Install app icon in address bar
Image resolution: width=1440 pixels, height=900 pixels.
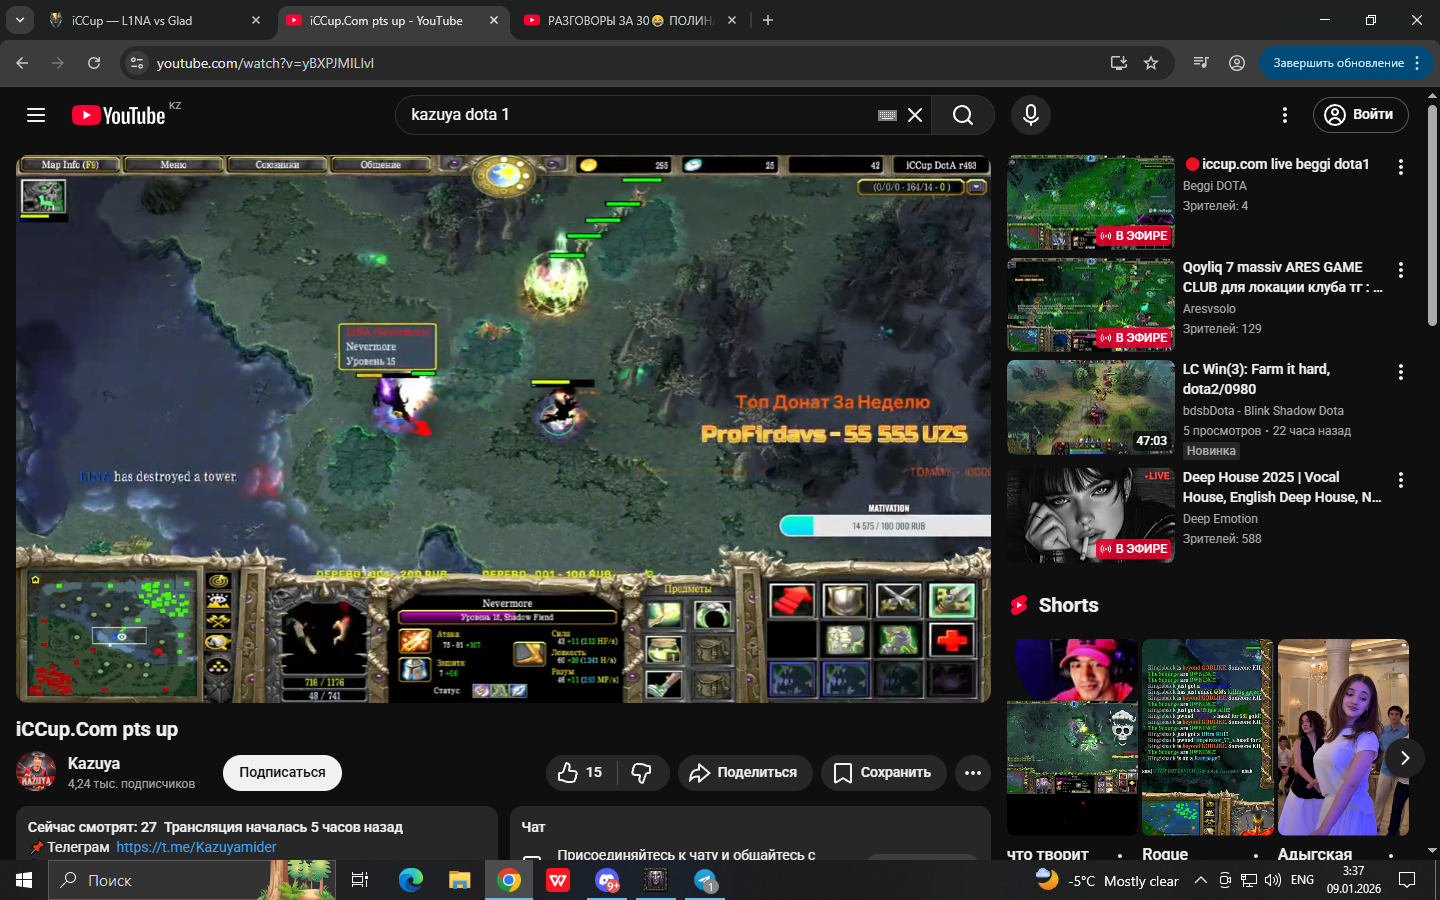1119,63
